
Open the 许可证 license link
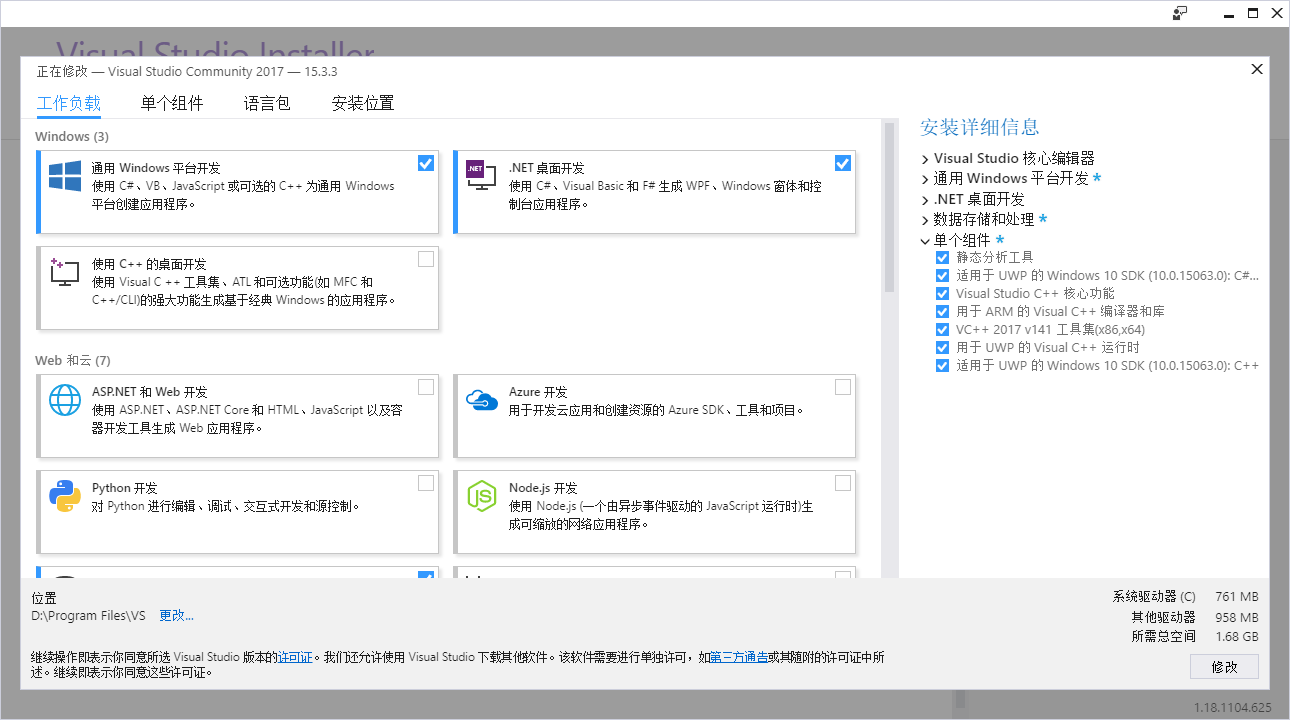click(x=295, y=657)
